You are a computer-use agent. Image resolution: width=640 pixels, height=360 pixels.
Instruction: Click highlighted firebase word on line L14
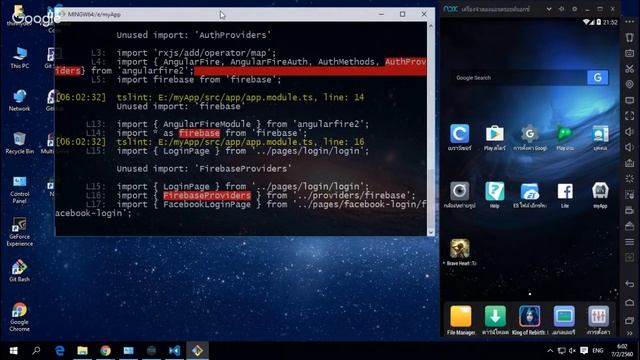tap(199, 133)
